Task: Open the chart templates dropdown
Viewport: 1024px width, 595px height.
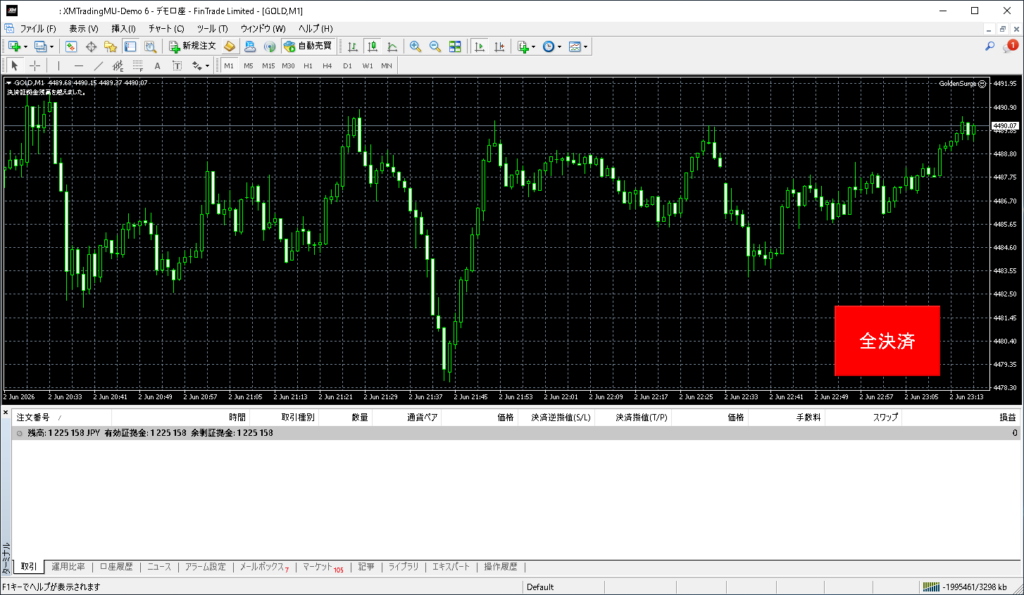Action: pyautogui.click(x=578, y=46)
